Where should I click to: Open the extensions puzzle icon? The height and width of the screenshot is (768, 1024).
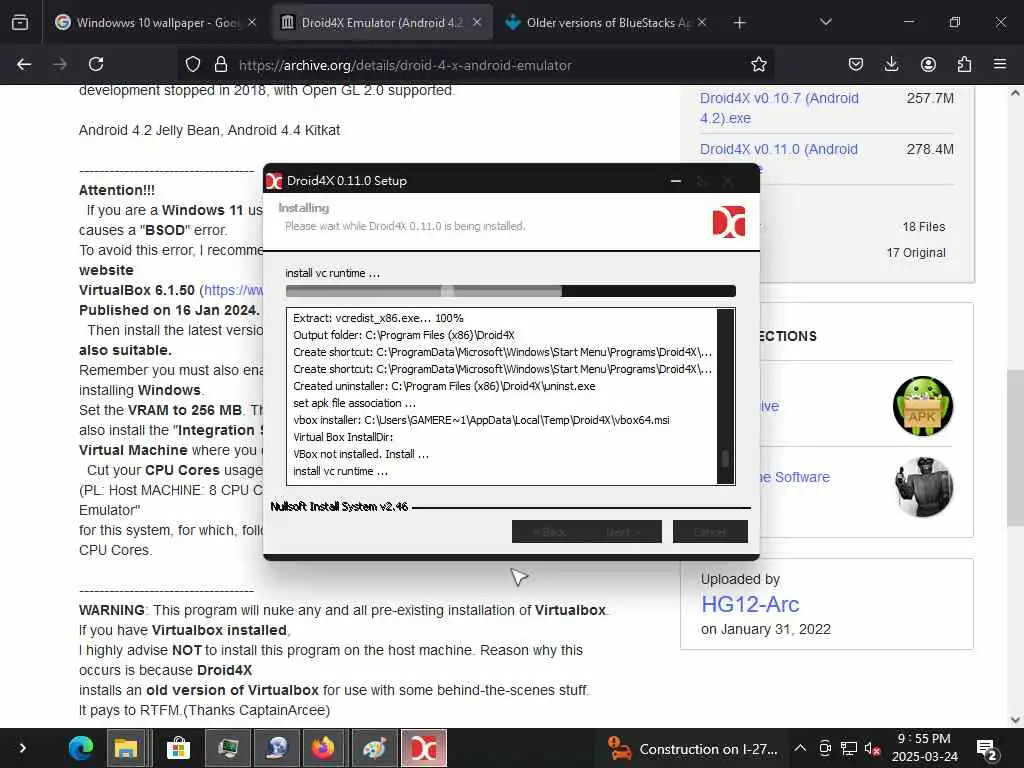[964, 64]
